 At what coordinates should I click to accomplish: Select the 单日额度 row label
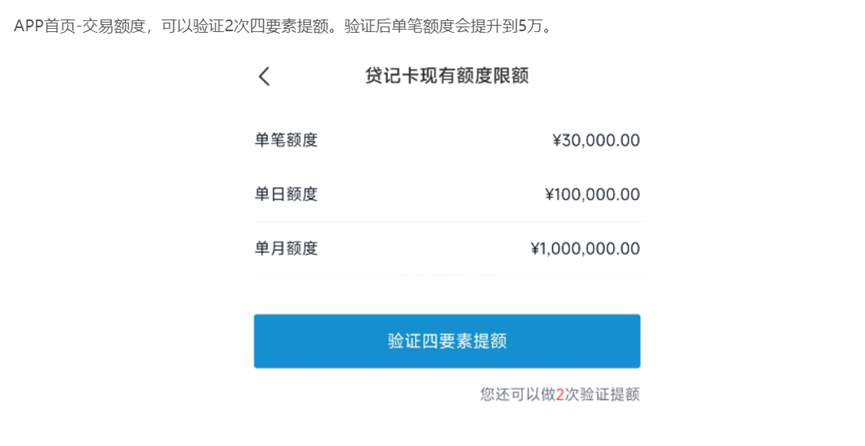pos(286,194)
